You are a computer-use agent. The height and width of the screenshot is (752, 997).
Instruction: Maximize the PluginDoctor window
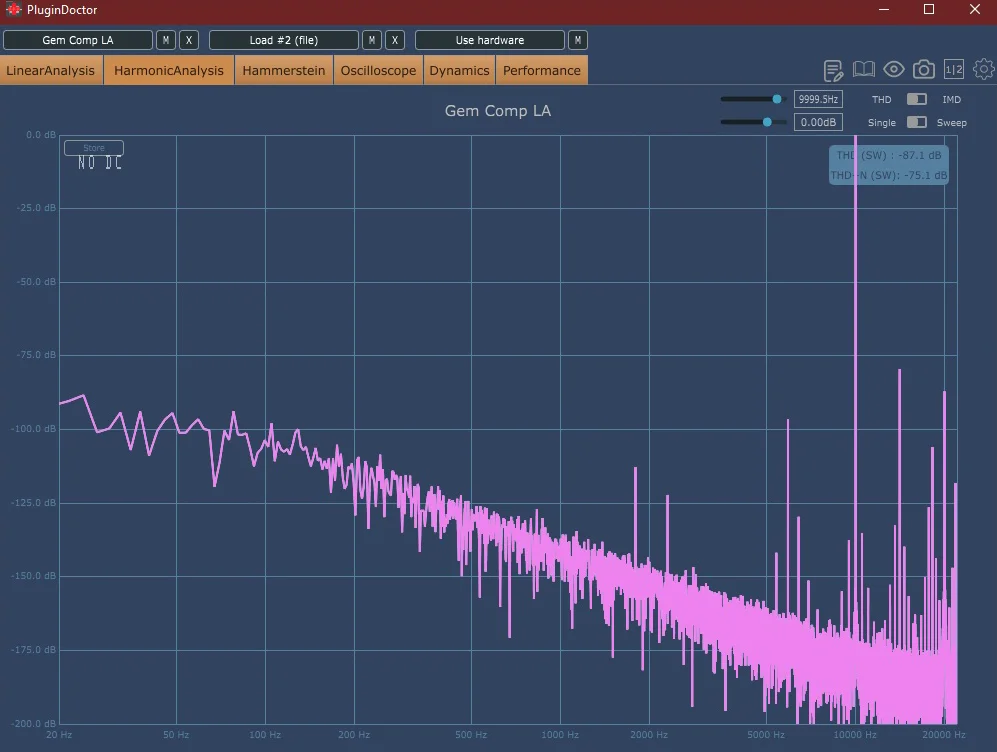coord(929,10)
